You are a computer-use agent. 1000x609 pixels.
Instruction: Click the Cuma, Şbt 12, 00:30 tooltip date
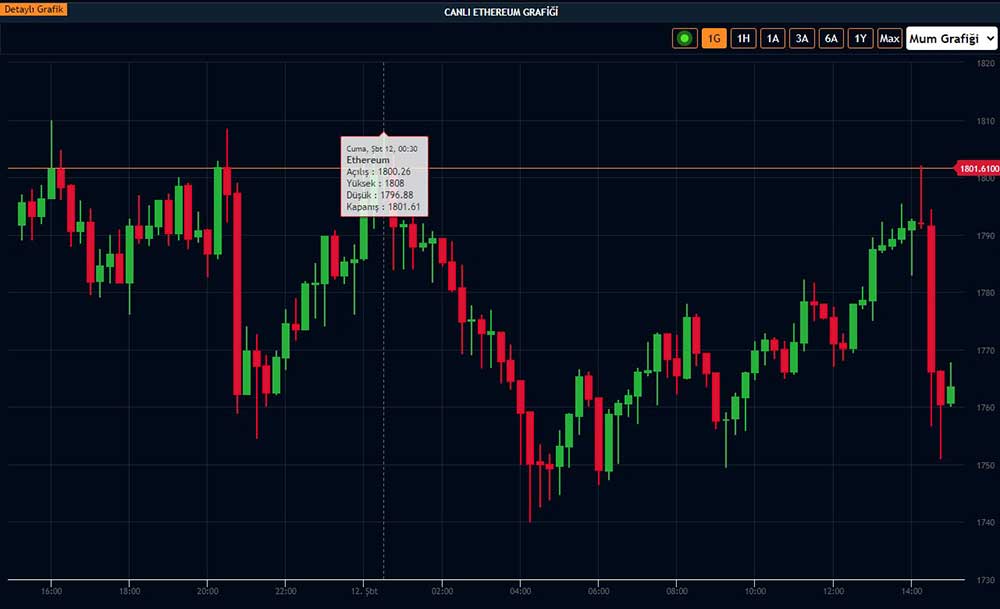[381, 149]
